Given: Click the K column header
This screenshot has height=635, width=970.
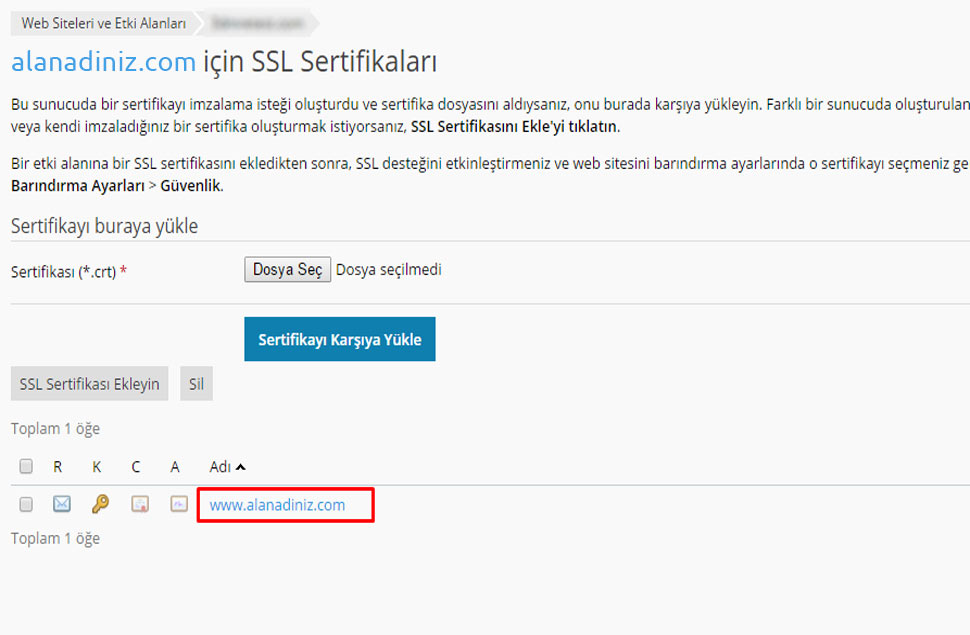Looking at the screenshot, I should tap(97, 467).
